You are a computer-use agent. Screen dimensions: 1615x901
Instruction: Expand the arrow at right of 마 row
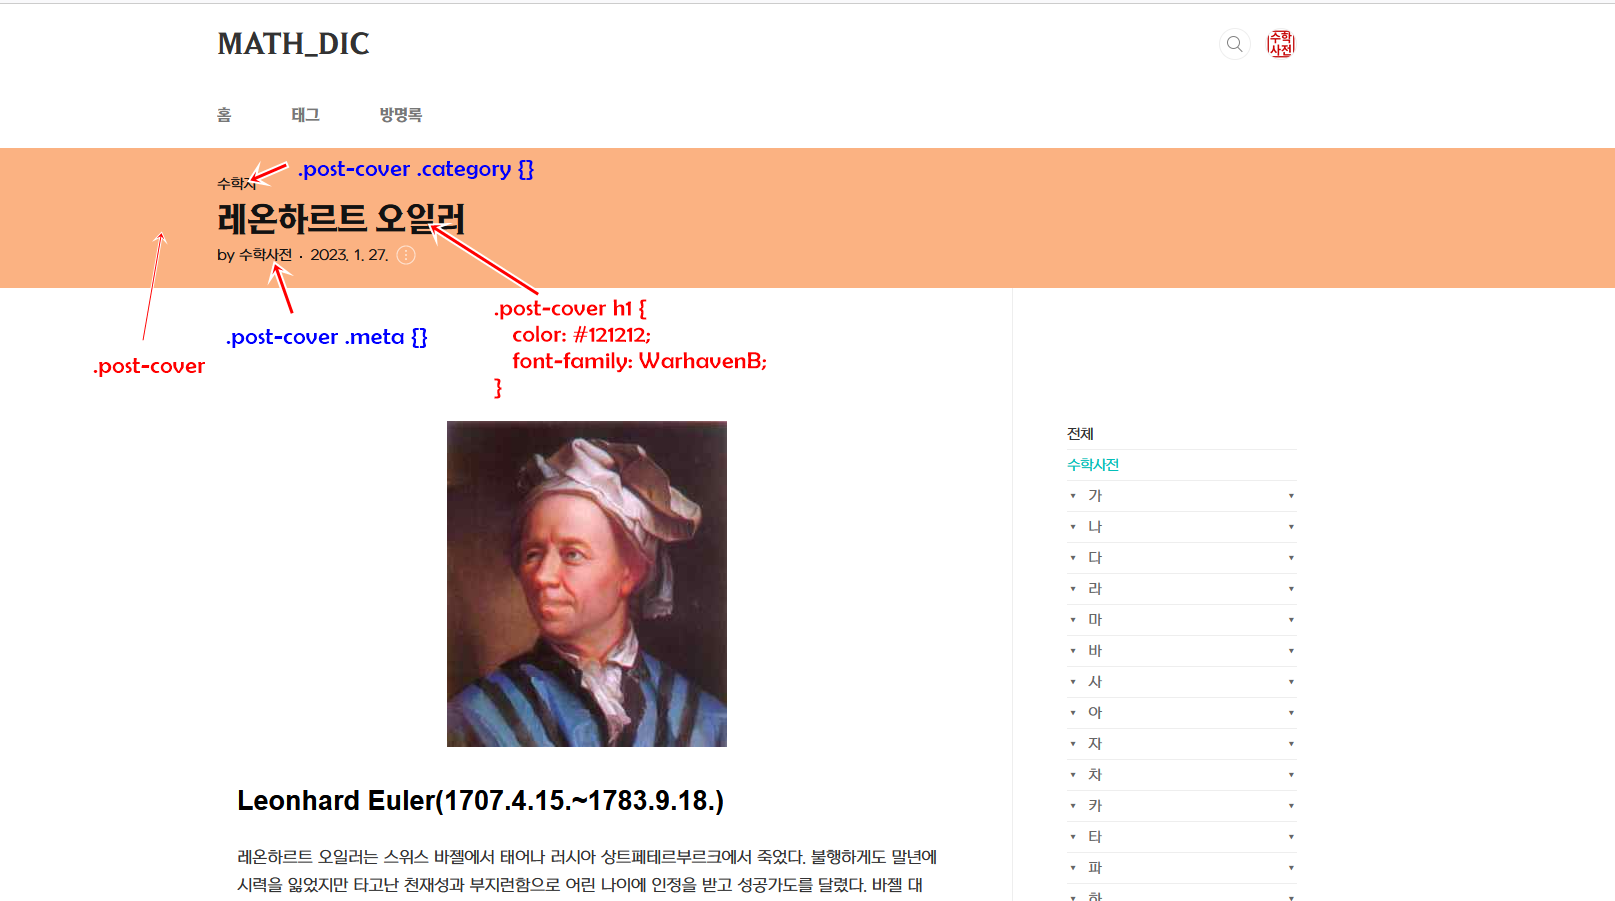[x=1291, y=620]
